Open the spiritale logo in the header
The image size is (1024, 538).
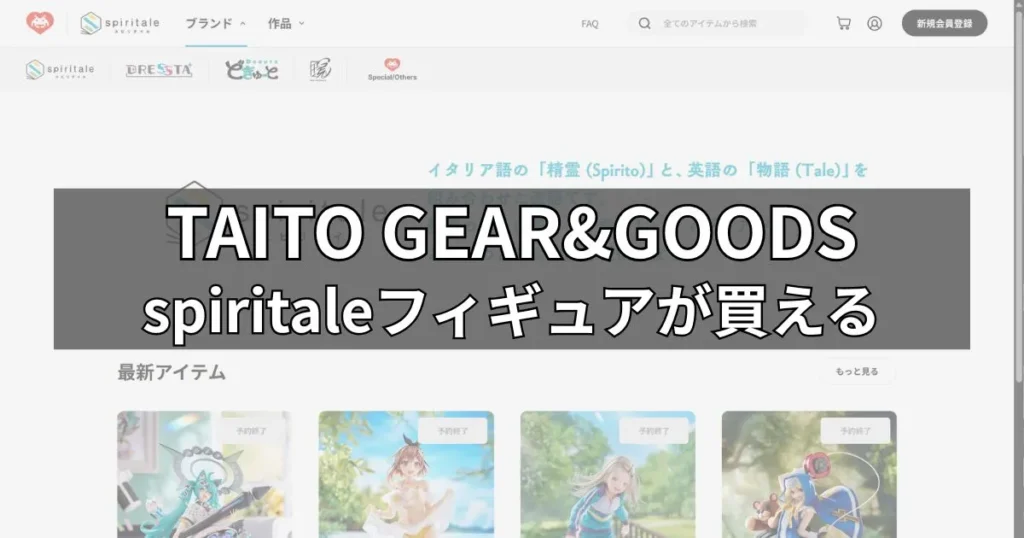120,24
